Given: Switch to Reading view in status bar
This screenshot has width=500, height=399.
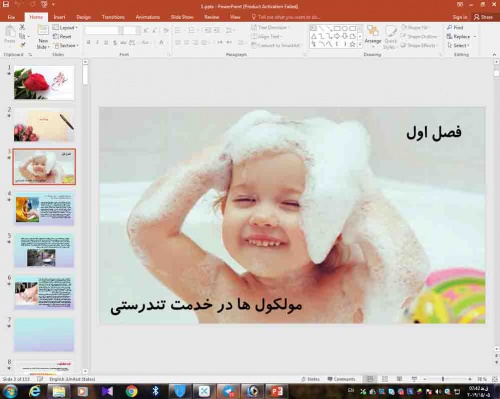Looking at the screenshot, I should click(x=399, y=379).
